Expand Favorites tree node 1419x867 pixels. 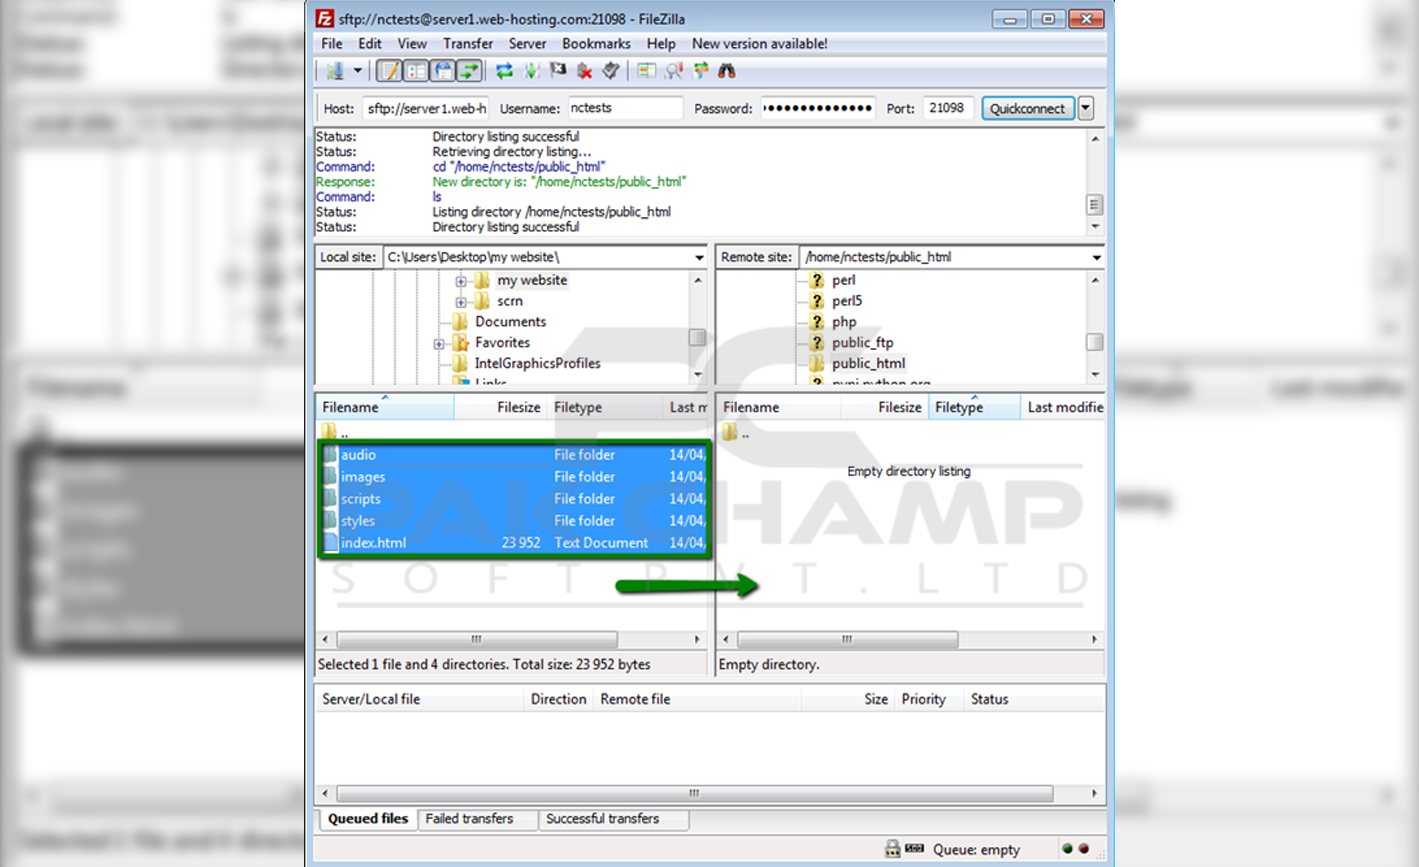tap(439, 344)
